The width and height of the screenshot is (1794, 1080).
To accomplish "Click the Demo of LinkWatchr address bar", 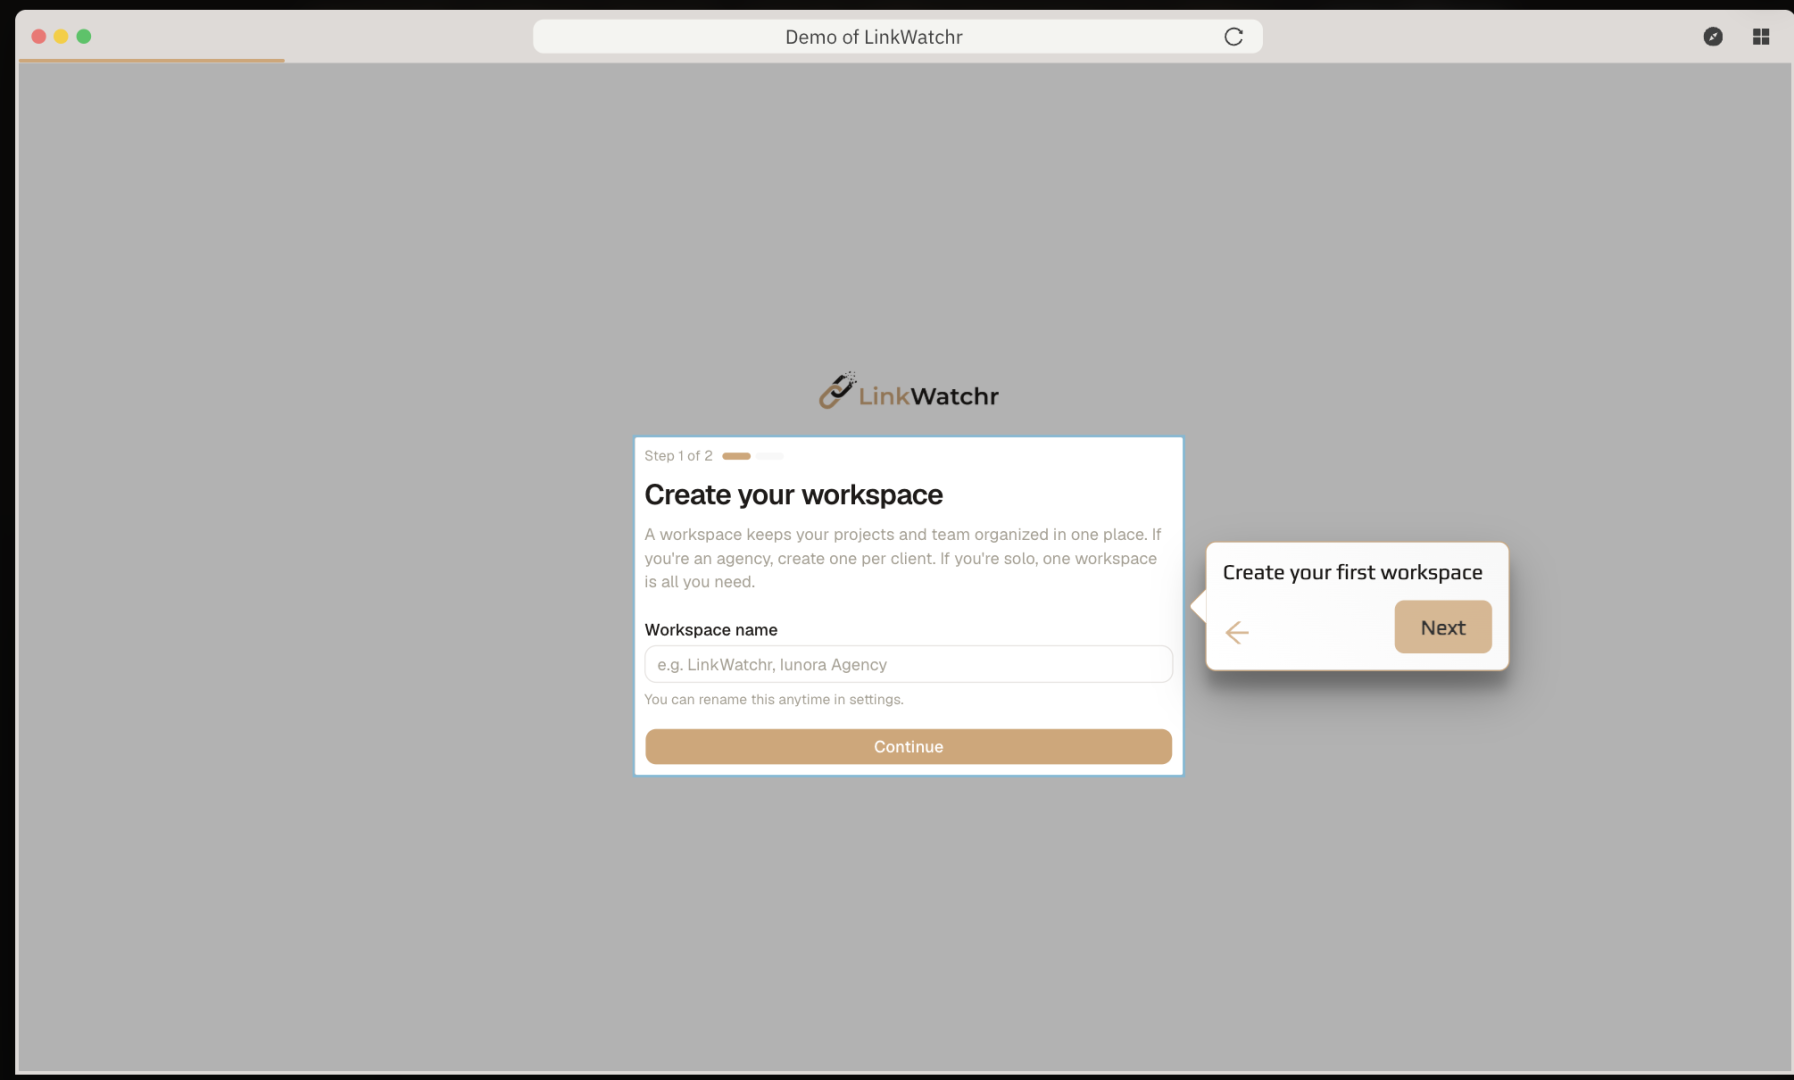I will [897, 37].
